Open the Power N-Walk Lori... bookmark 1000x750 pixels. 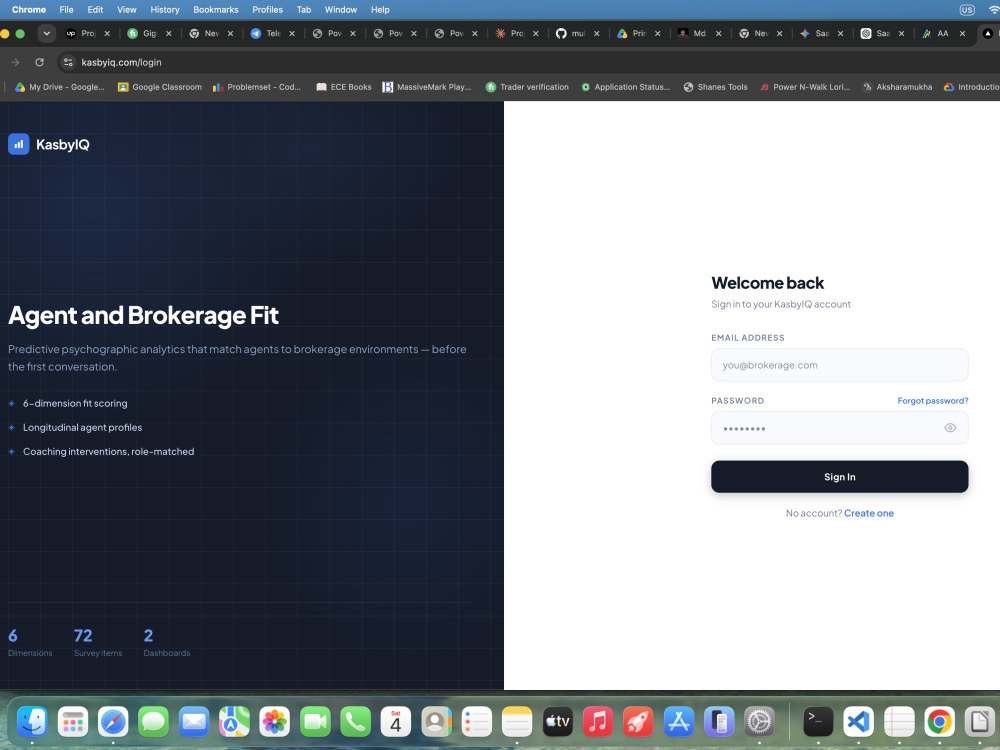(x=805, y=87)
